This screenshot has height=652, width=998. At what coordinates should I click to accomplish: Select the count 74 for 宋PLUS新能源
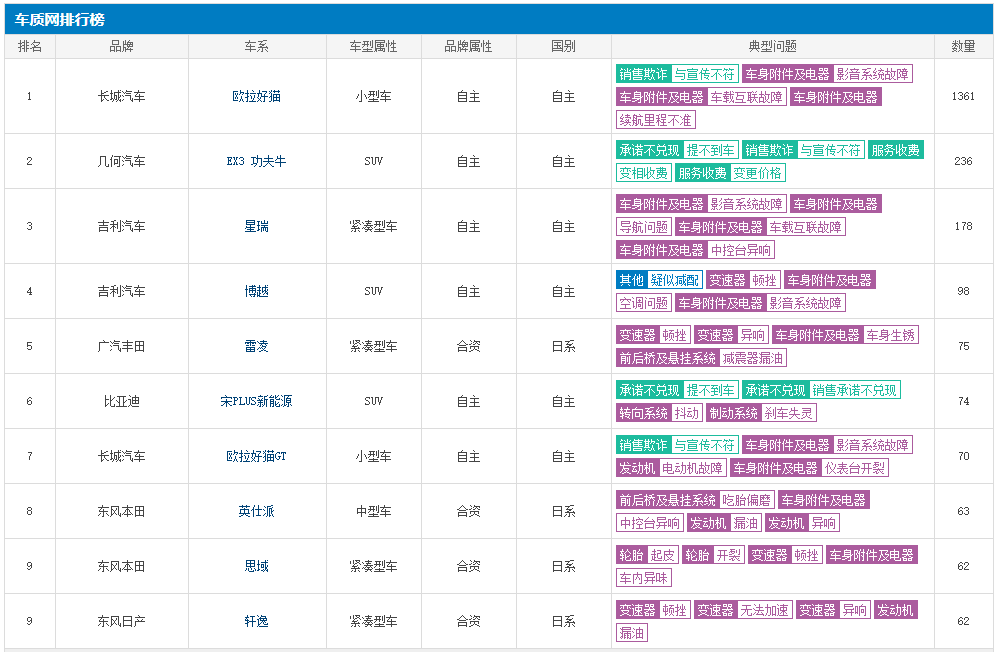(x=964, y=401)
